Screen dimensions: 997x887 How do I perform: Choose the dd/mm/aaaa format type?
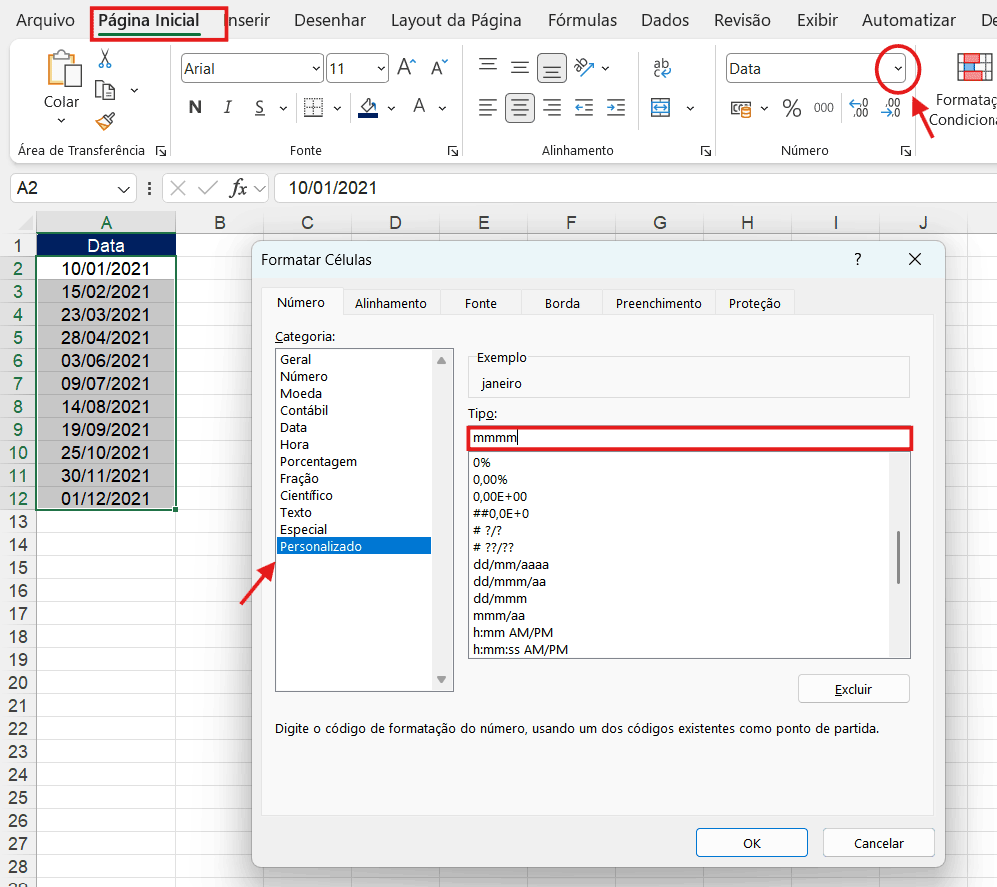tap(680, 565)
